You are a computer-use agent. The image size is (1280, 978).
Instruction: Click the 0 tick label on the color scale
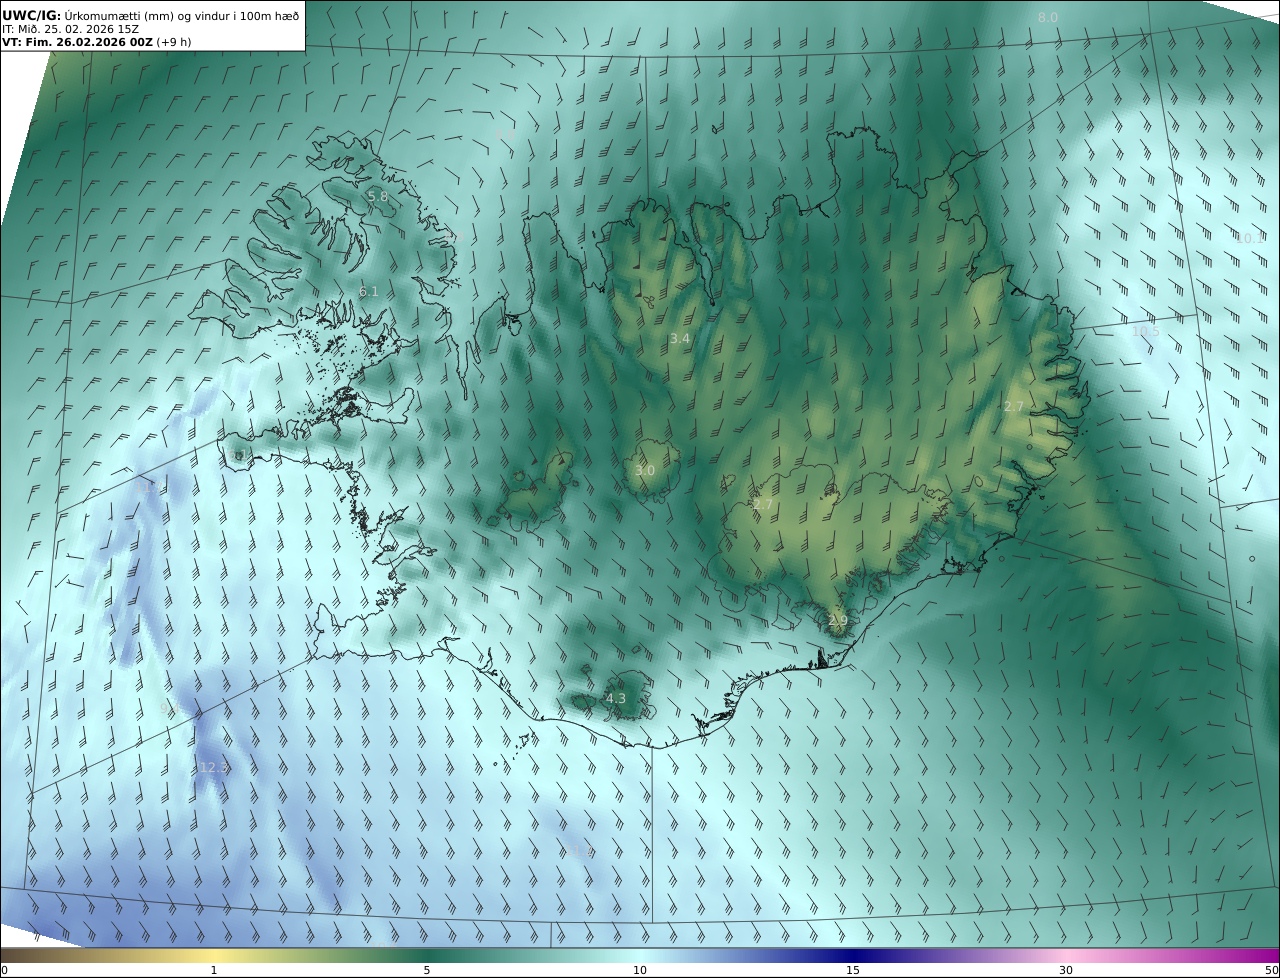(x=3, y=970)
